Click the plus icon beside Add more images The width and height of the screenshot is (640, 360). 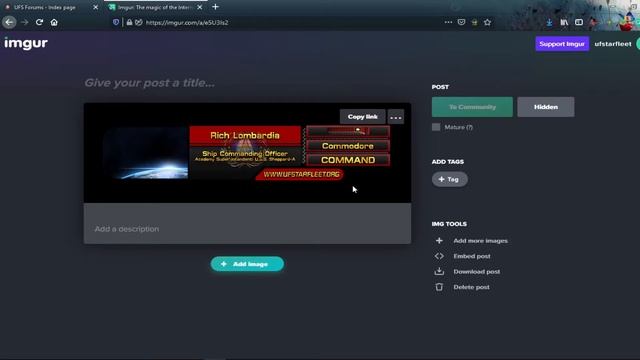pyautogui.click(x=439, y=241)
